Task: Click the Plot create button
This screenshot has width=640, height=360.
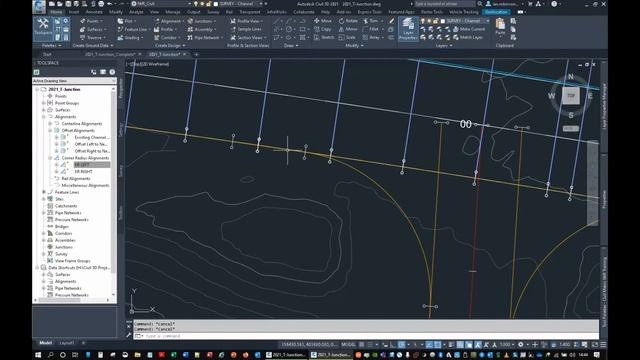Action: (127, 21)
